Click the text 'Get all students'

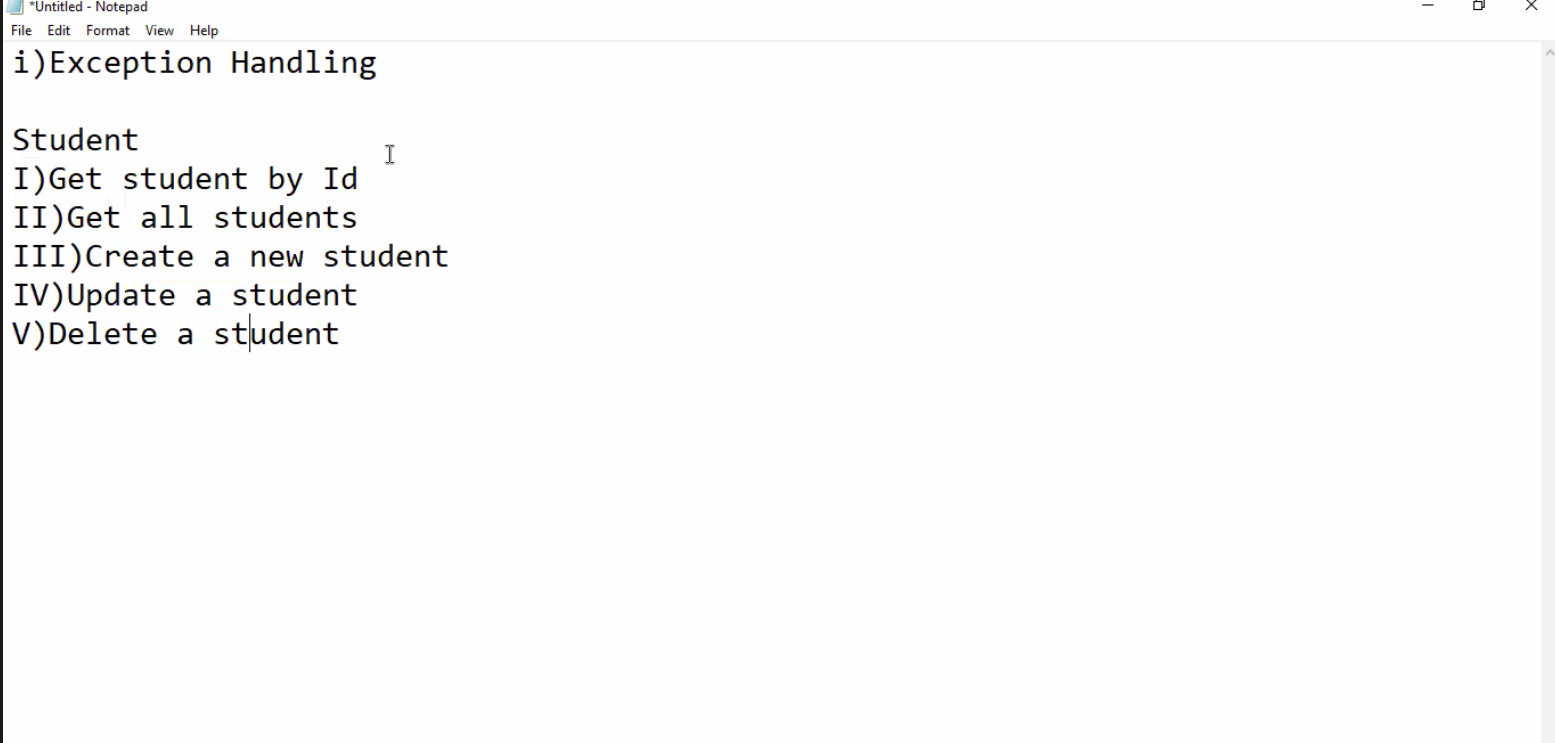click(x=184, y=217)
